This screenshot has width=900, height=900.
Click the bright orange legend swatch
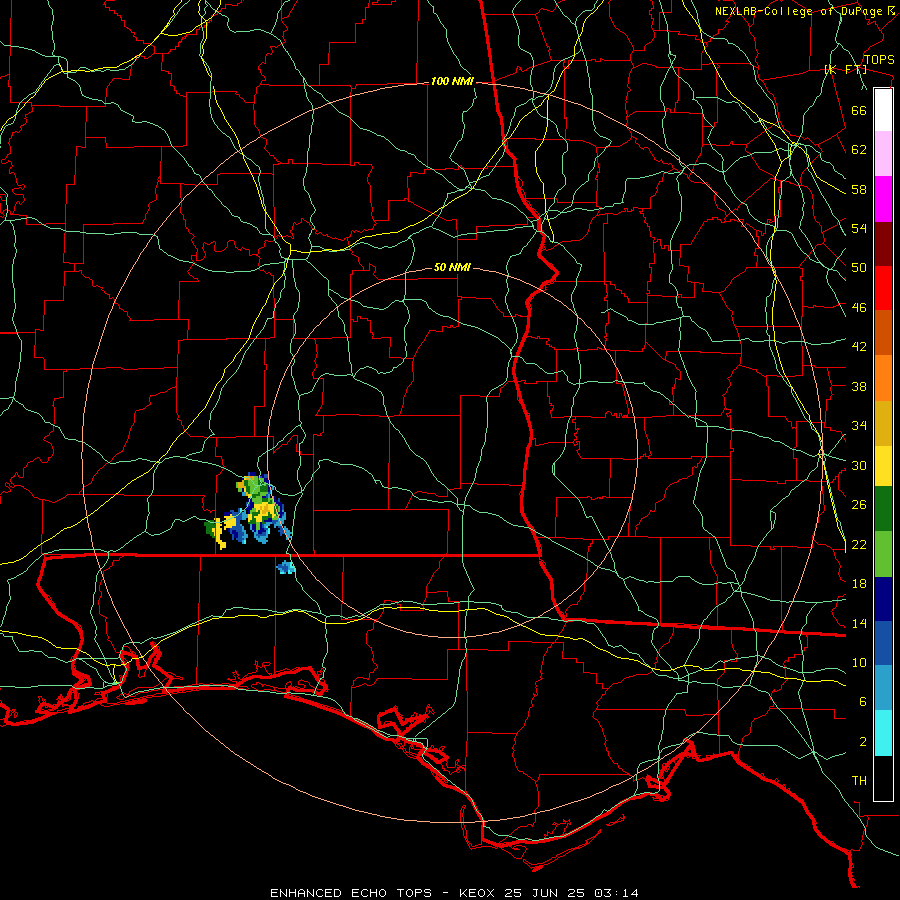click(883, 378)
